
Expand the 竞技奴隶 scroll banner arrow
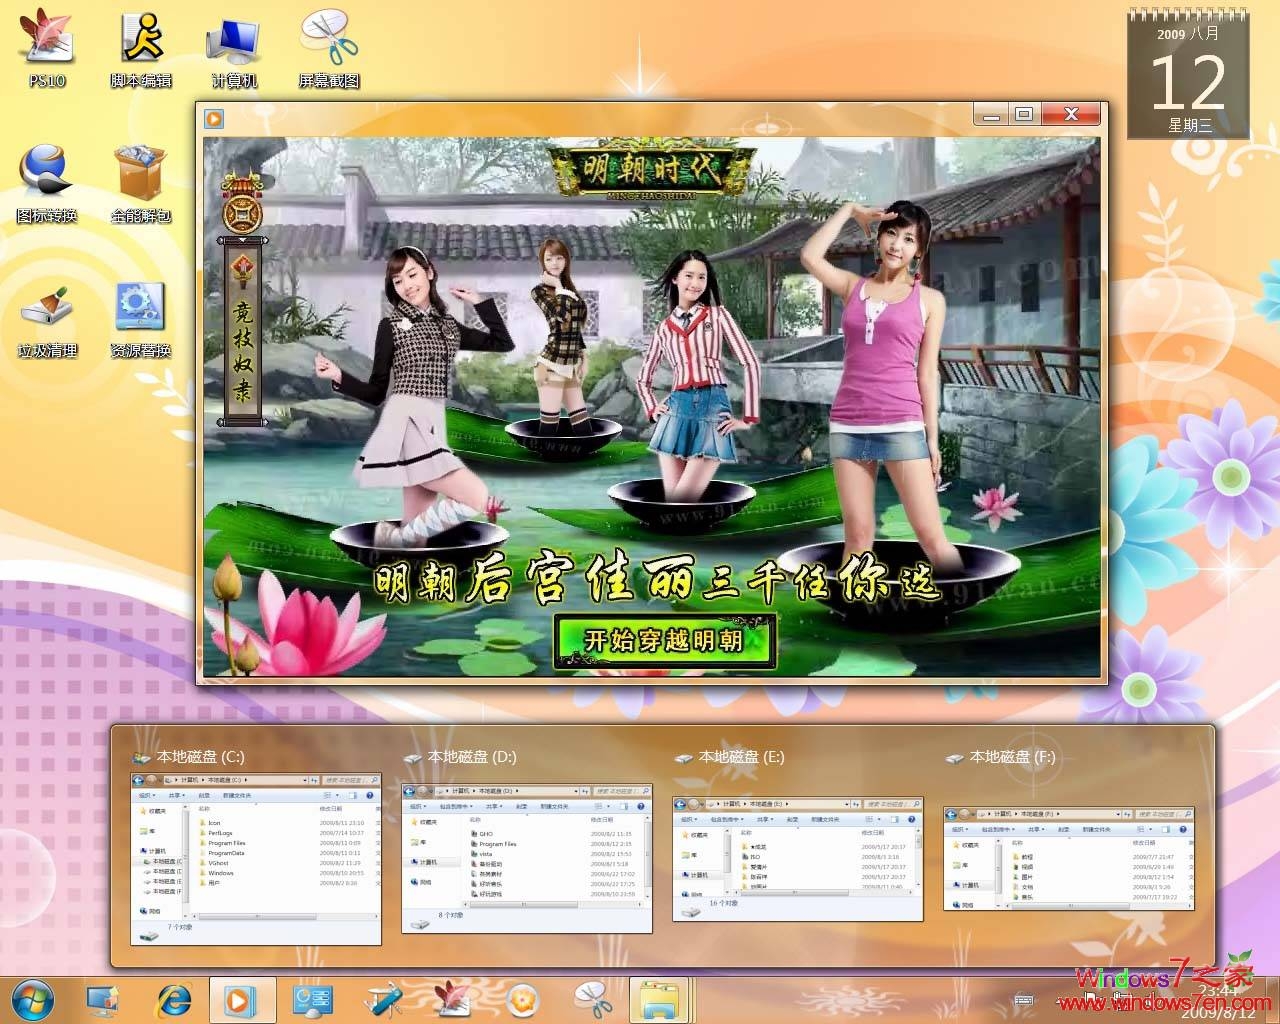click(241, 240)
